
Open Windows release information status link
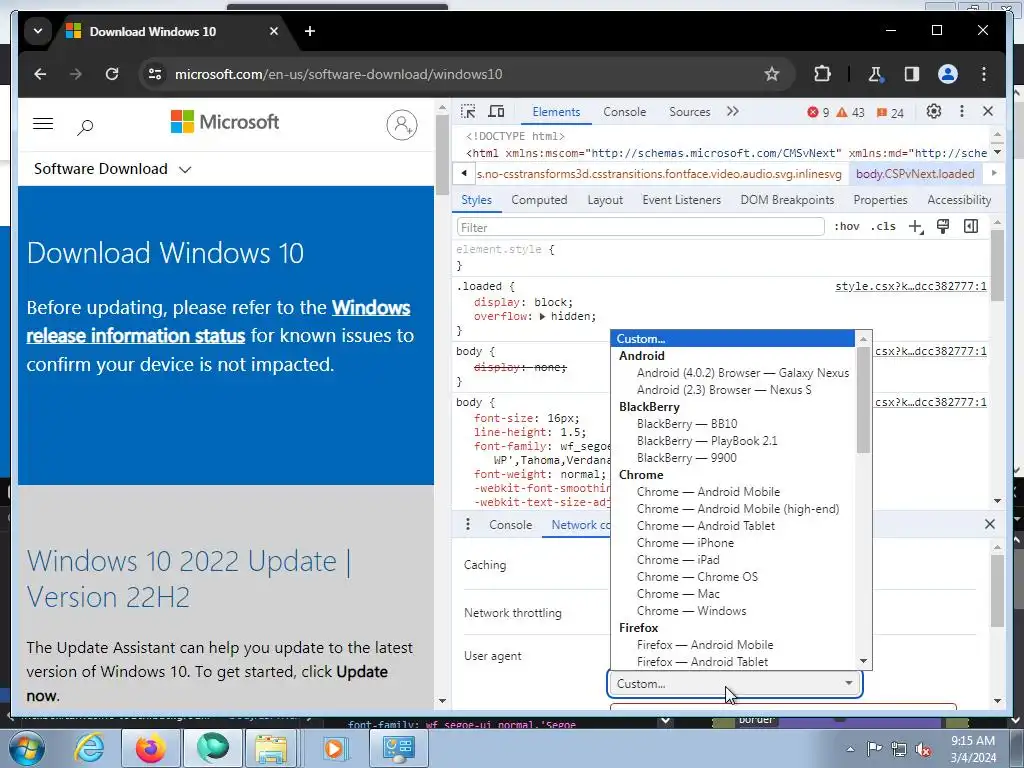click(218, 321)
